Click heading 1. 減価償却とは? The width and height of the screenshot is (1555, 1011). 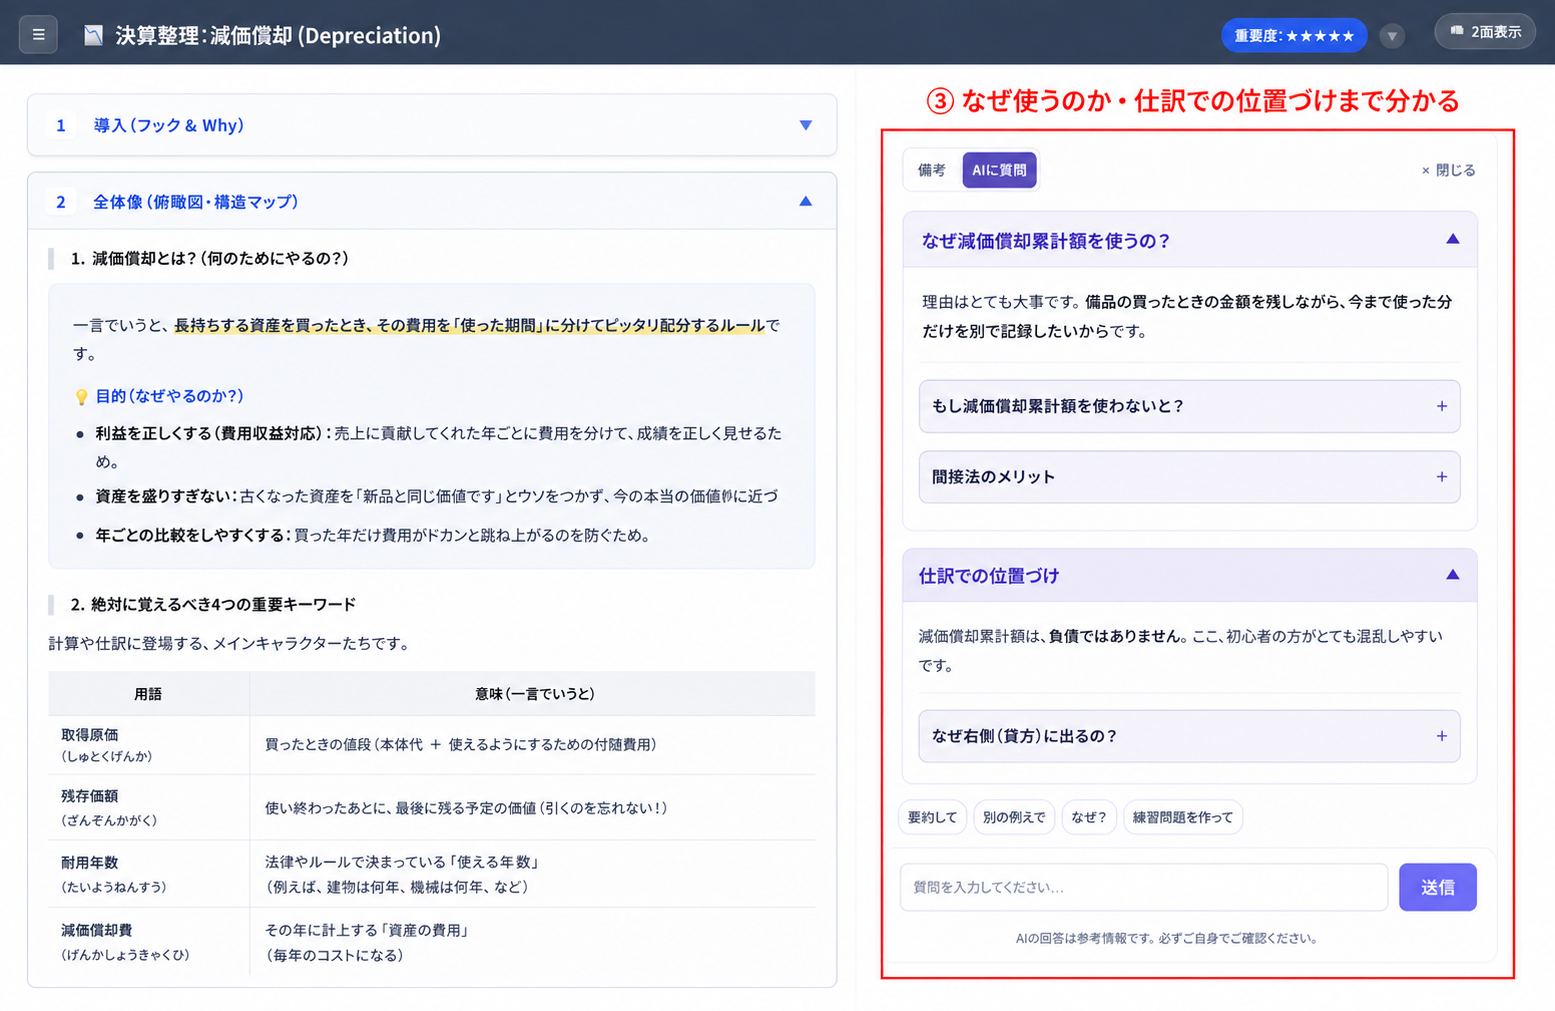(209, 258)
